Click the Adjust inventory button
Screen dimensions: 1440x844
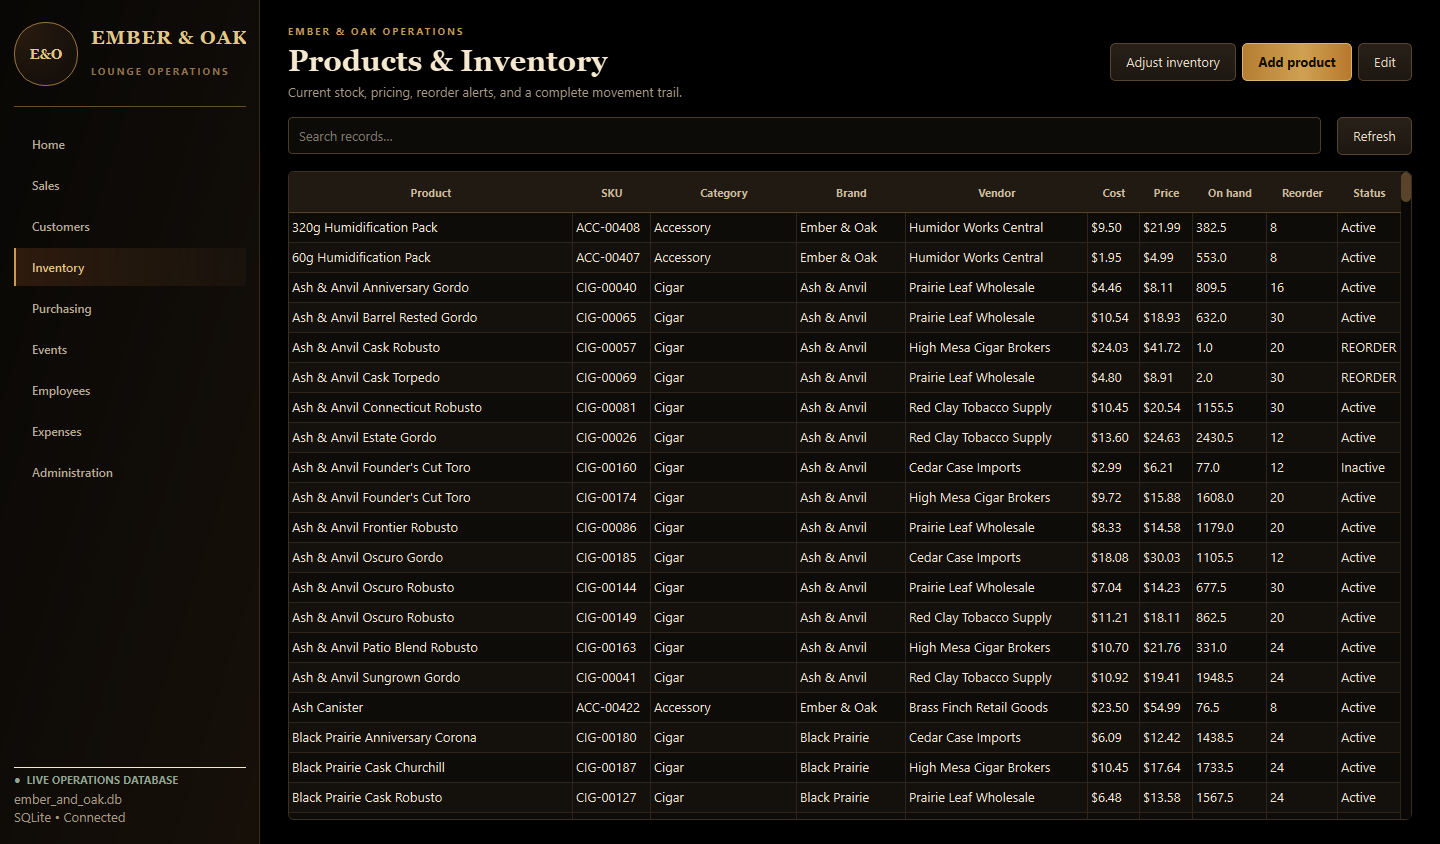[1173, 62]
